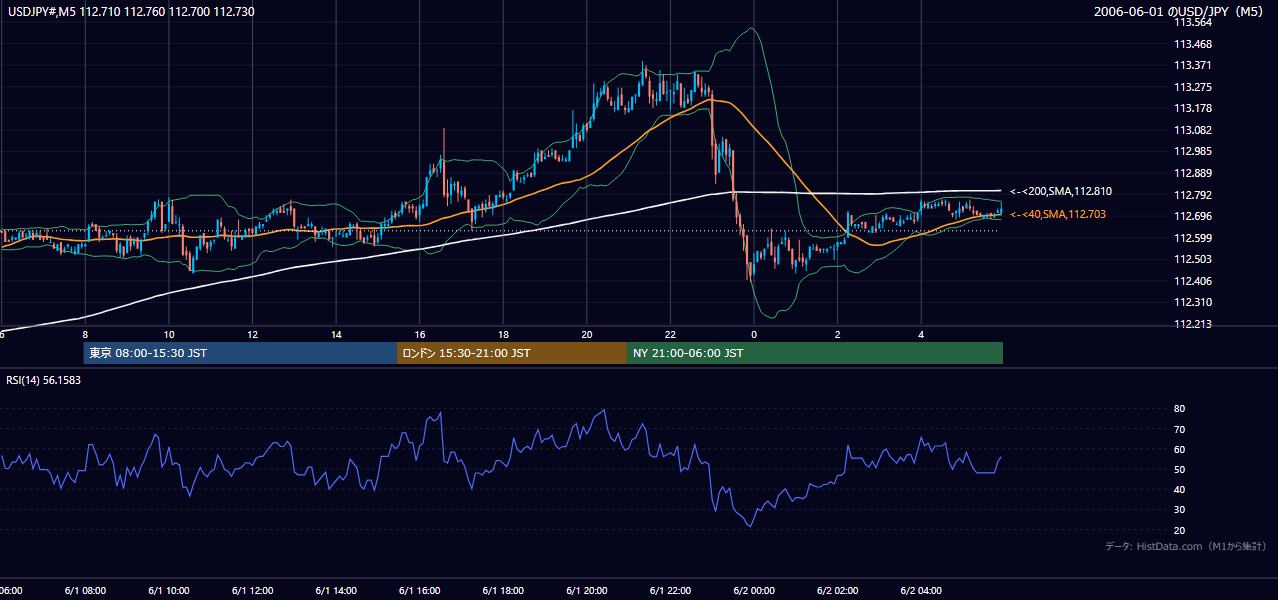The image size is (1278, 600).
Task: Click RSI scale value 50
Action: tap(1179, 469)
